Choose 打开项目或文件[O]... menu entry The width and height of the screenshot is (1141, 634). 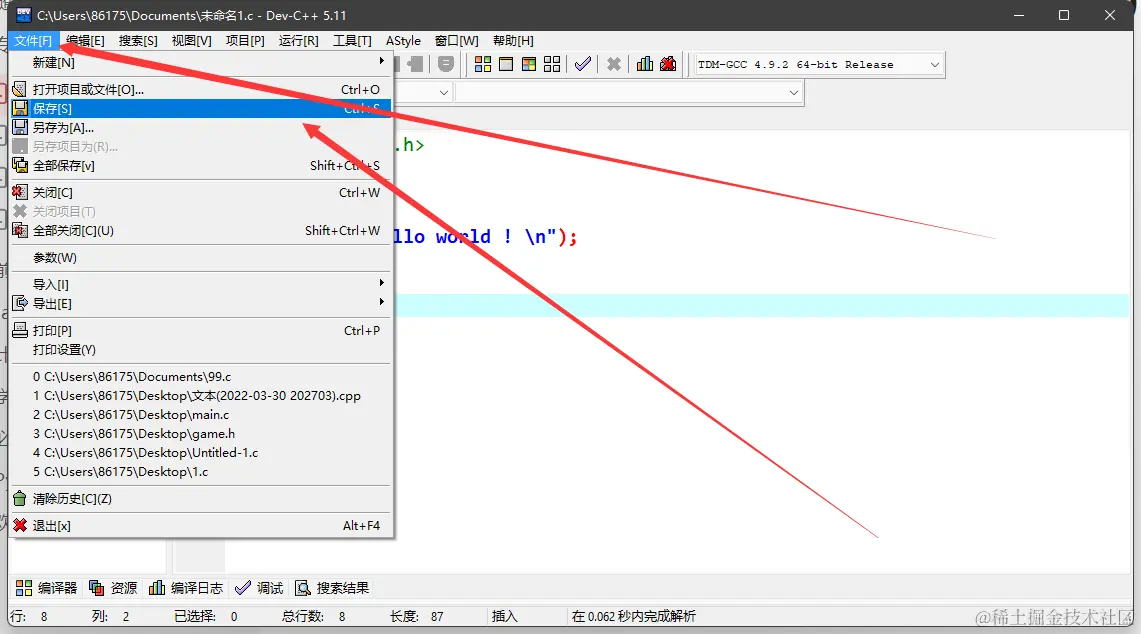pos(200,89)
